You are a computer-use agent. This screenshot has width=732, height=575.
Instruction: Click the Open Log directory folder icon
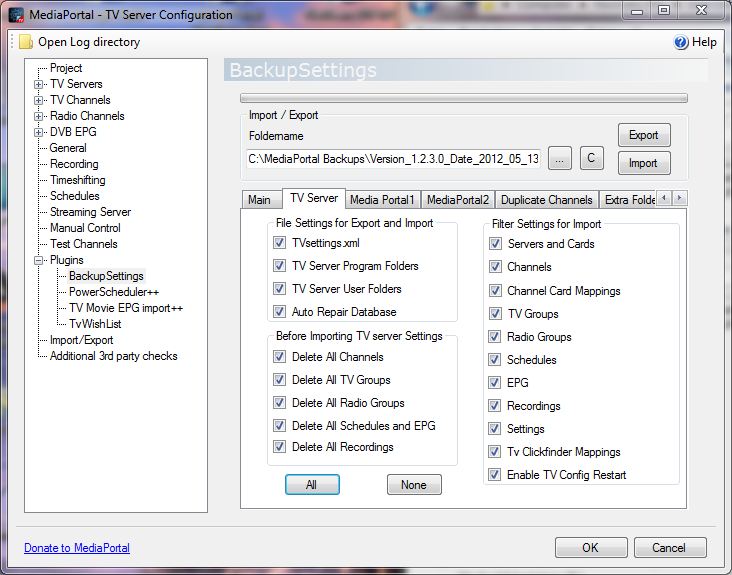click(26, 42)
